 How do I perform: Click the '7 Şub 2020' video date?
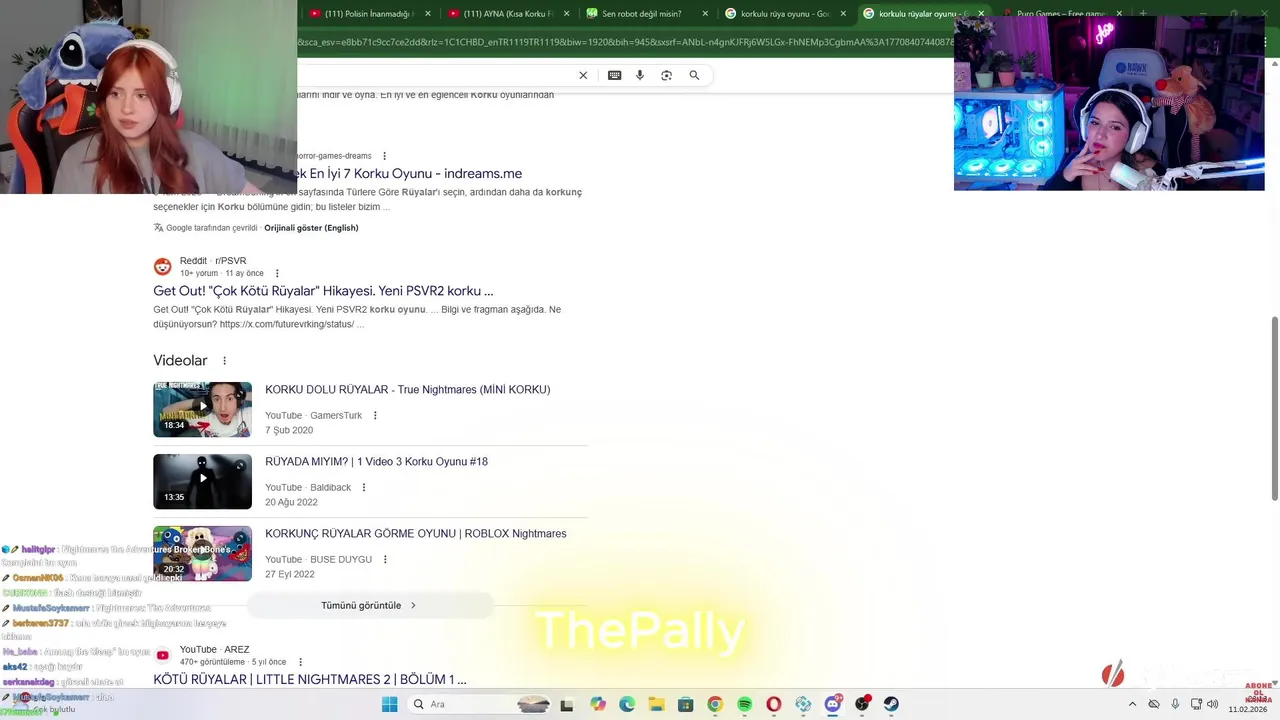tap(289, 431)
